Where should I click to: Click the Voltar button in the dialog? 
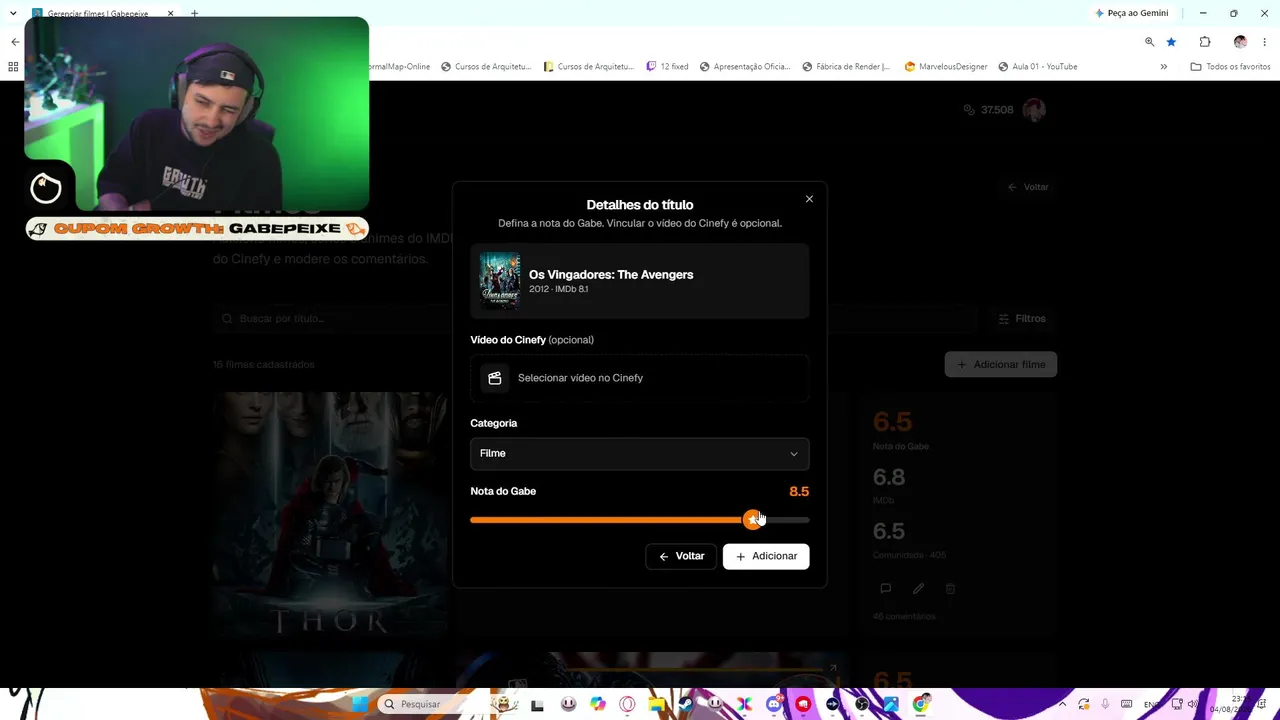[x=681, y=556]
